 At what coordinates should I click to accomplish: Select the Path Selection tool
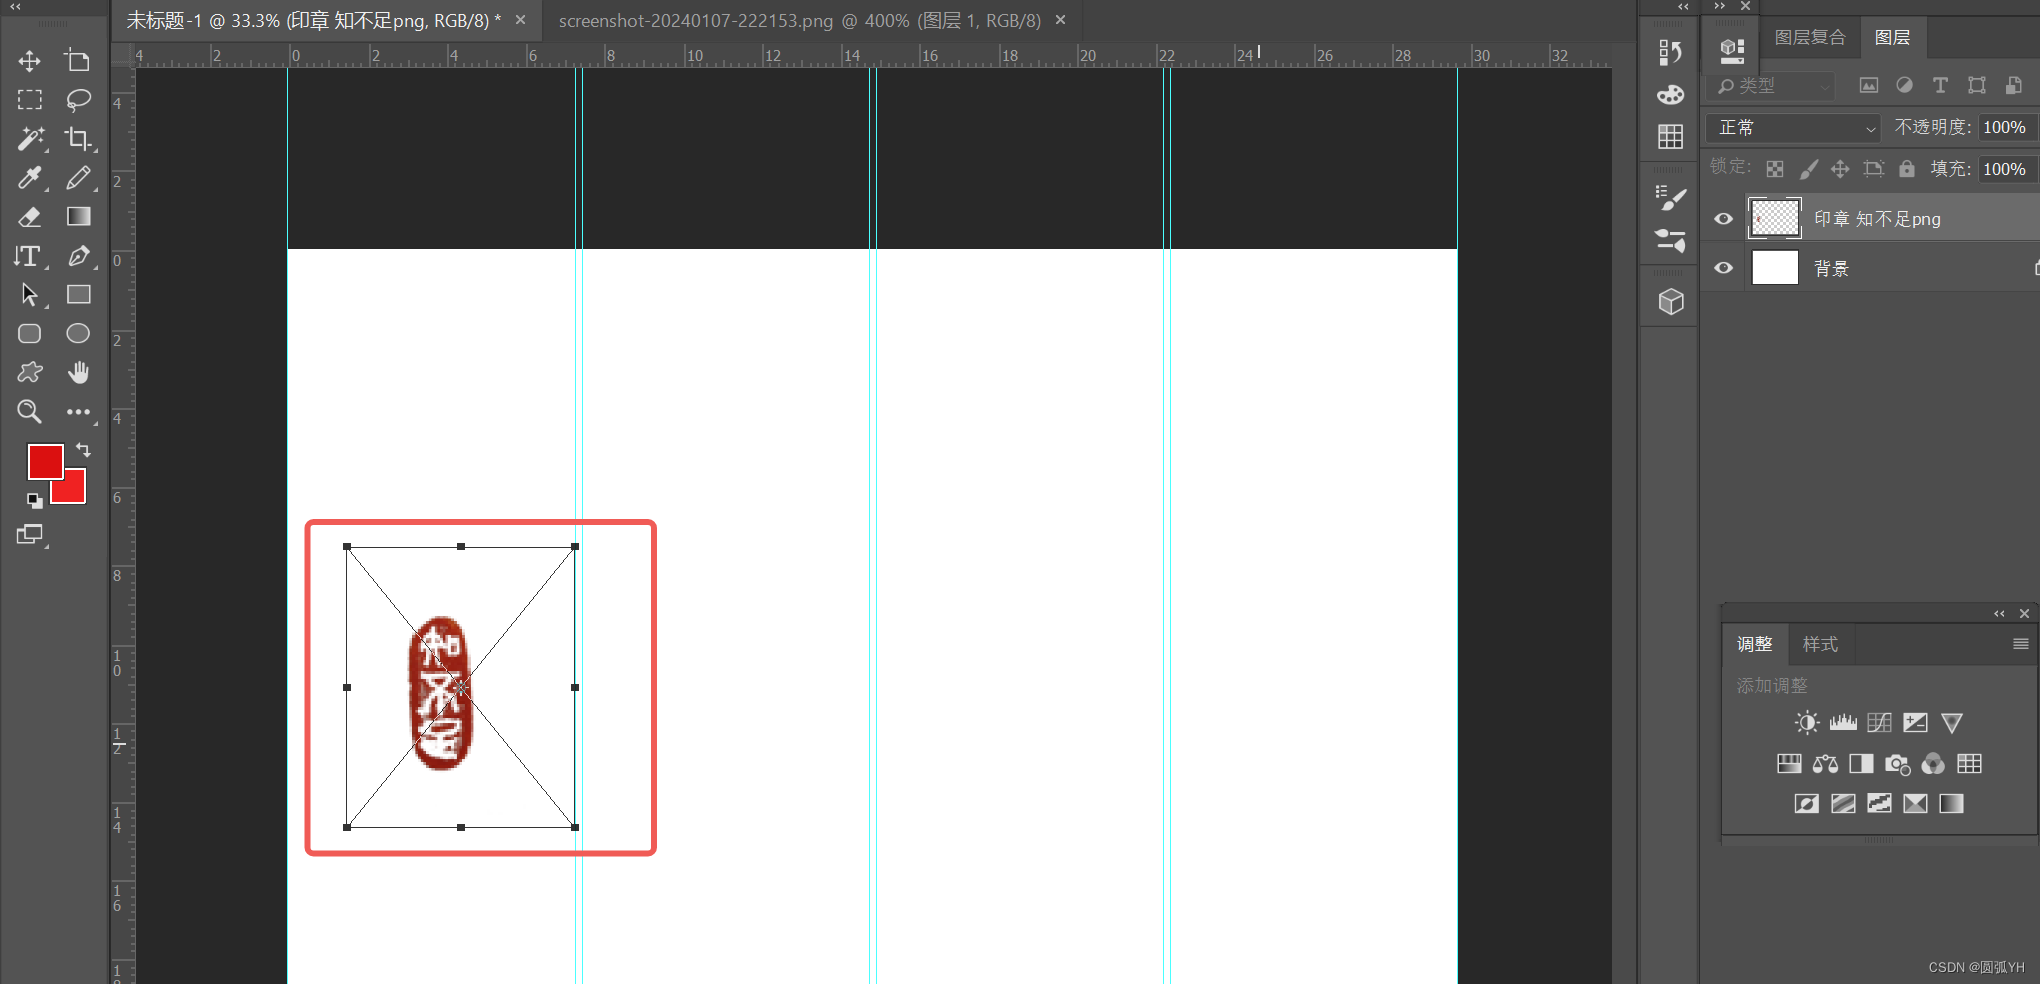click(x=30, y=295)
